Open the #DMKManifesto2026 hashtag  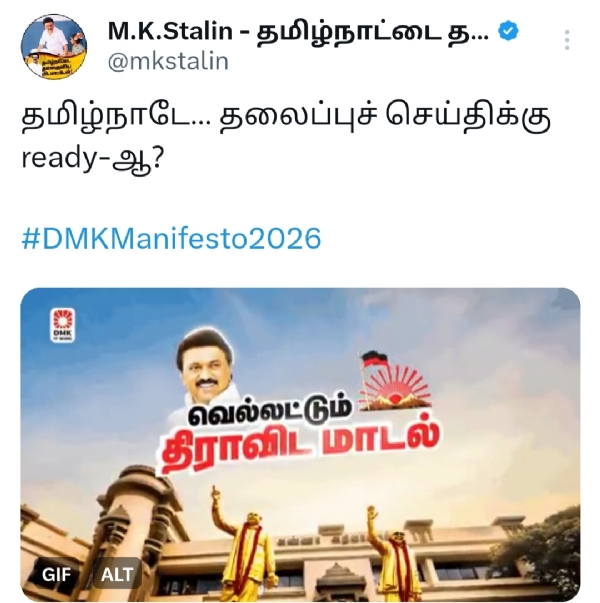tap(171, 238)
